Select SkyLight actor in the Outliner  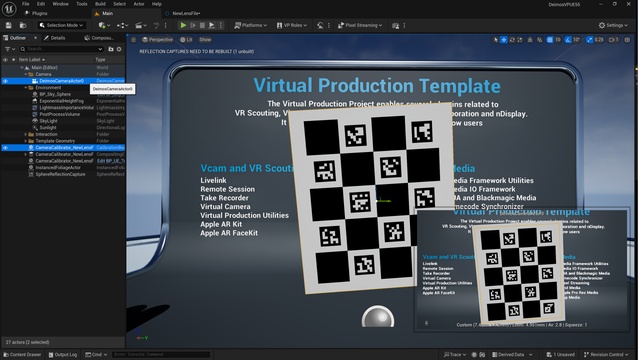click(48, 121)
